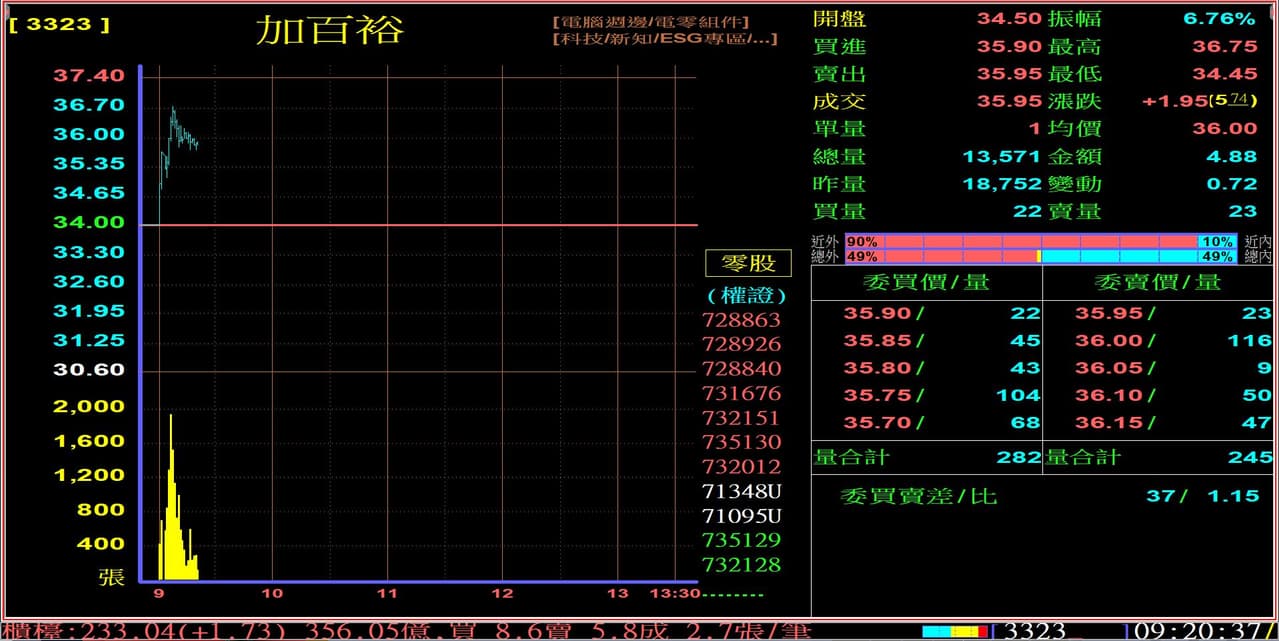Click the ask volume 116
The height and width of the screenshot is (641, 1279).
(1249, 341)
